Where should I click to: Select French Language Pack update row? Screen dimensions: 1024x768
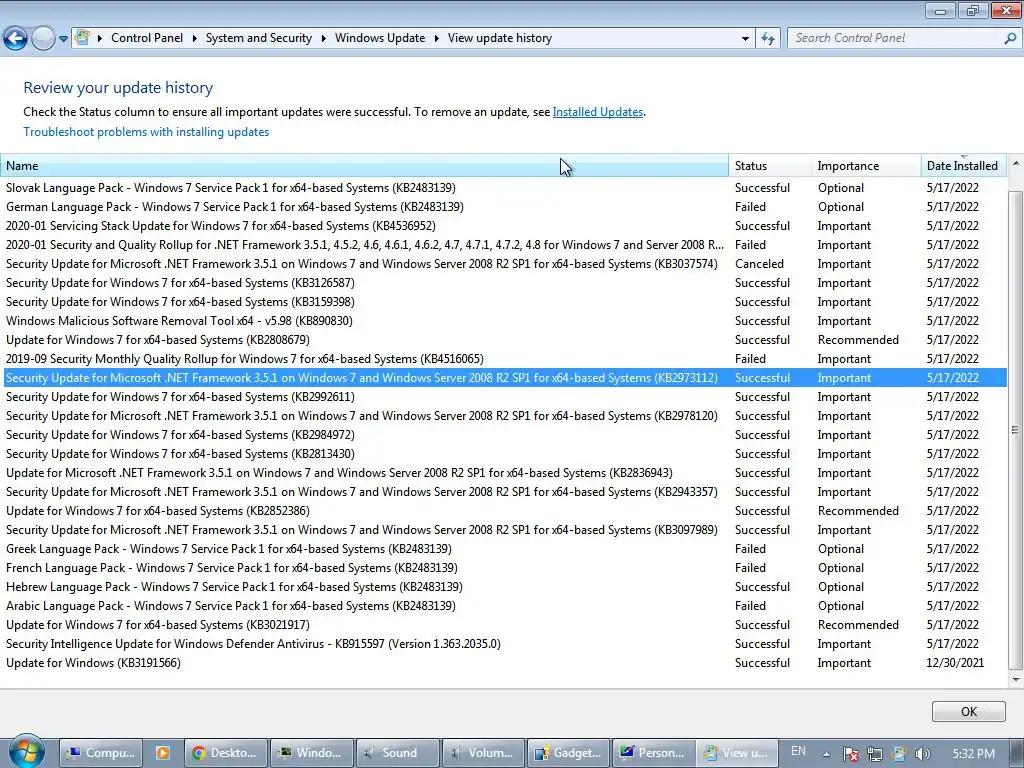pyautogui.click(x=505, y=568)
